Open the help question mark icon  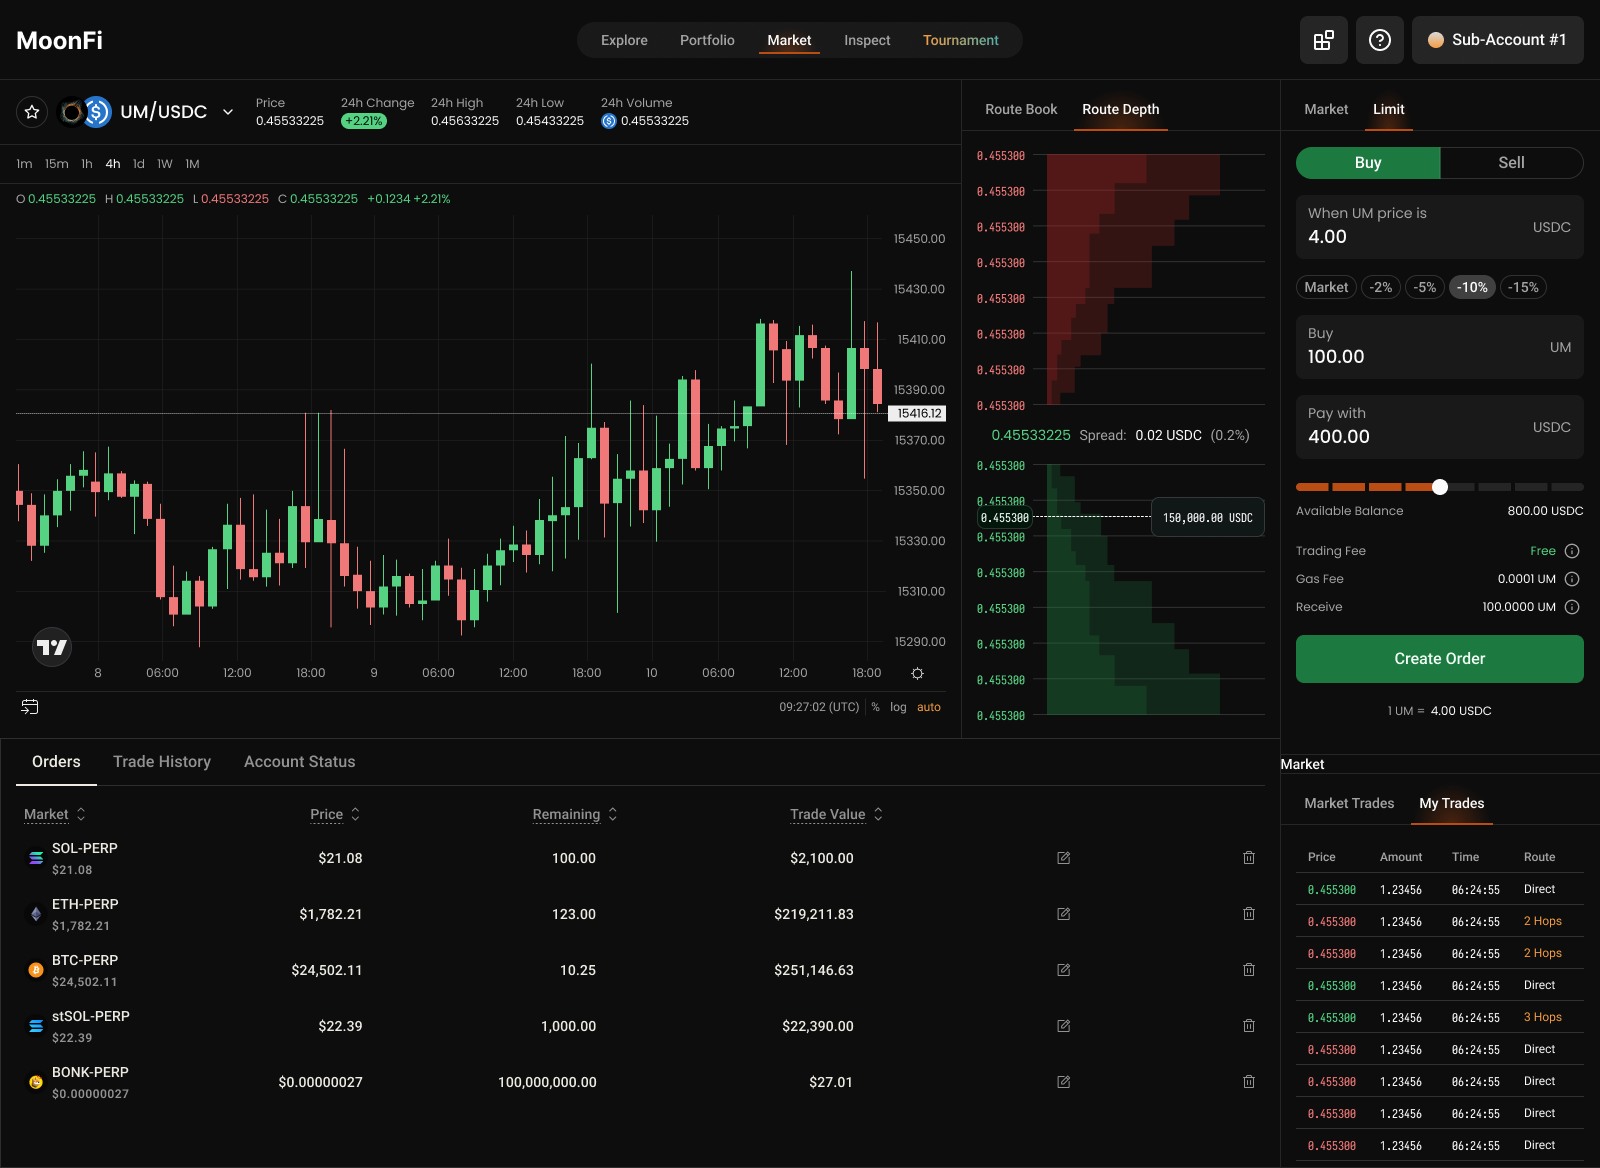(1379, 40)
